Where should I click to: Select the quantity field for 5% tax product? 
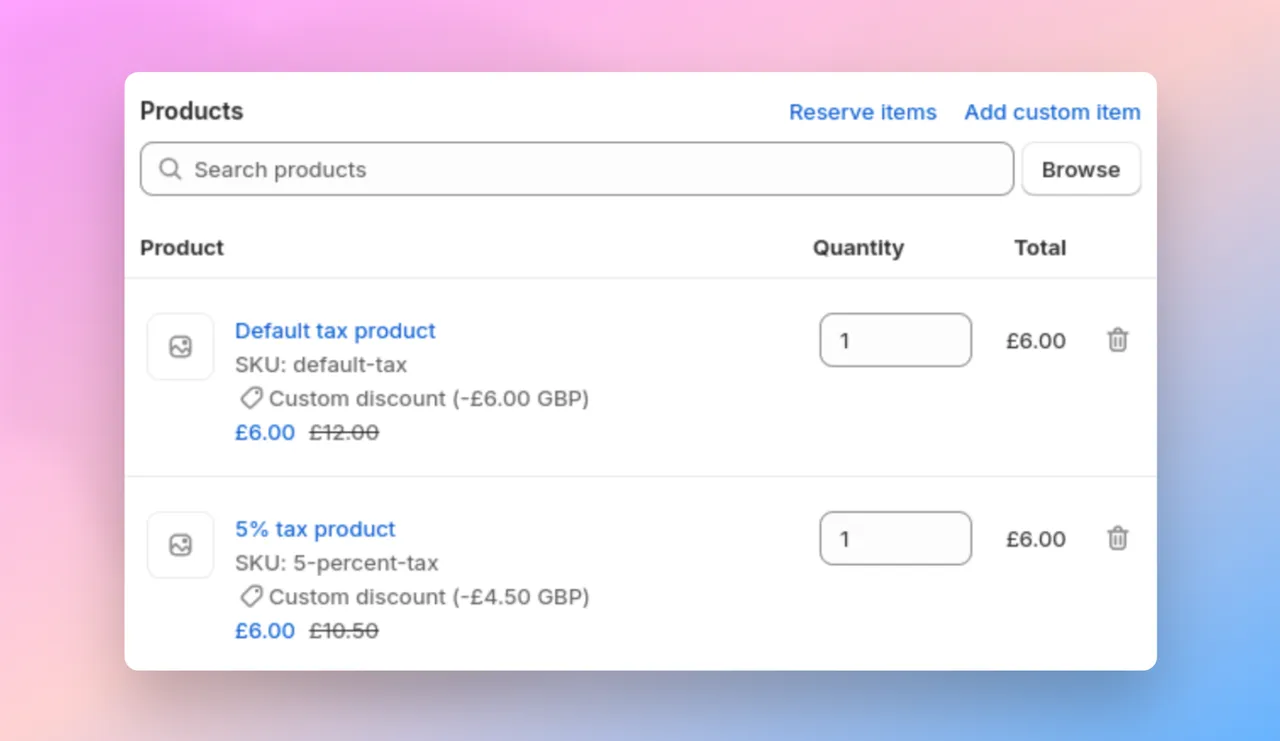coord(895,538)
